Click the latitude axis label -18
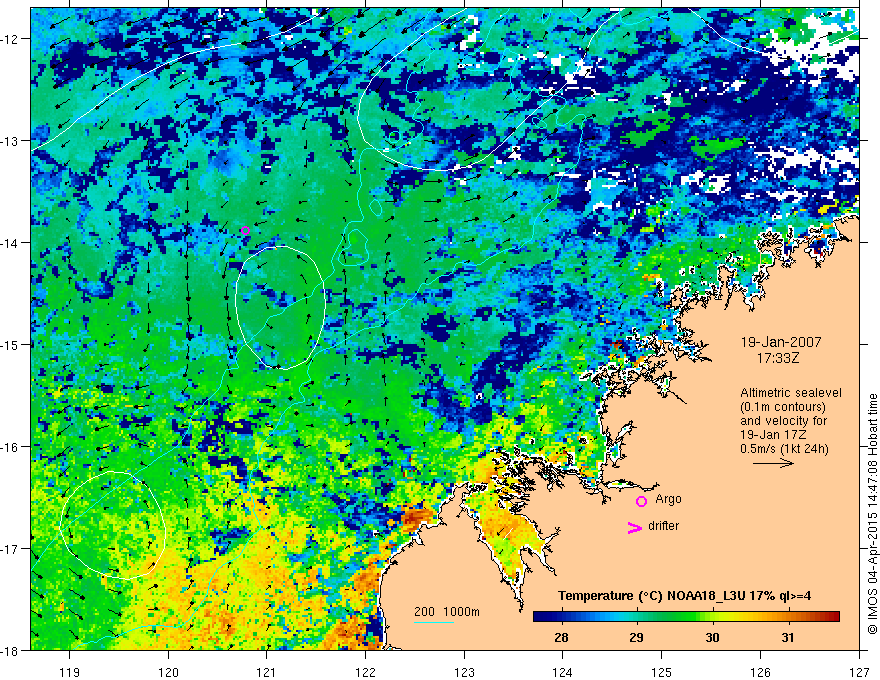The width and height of the screenshot is (880, 680). (x=11, y=650)
